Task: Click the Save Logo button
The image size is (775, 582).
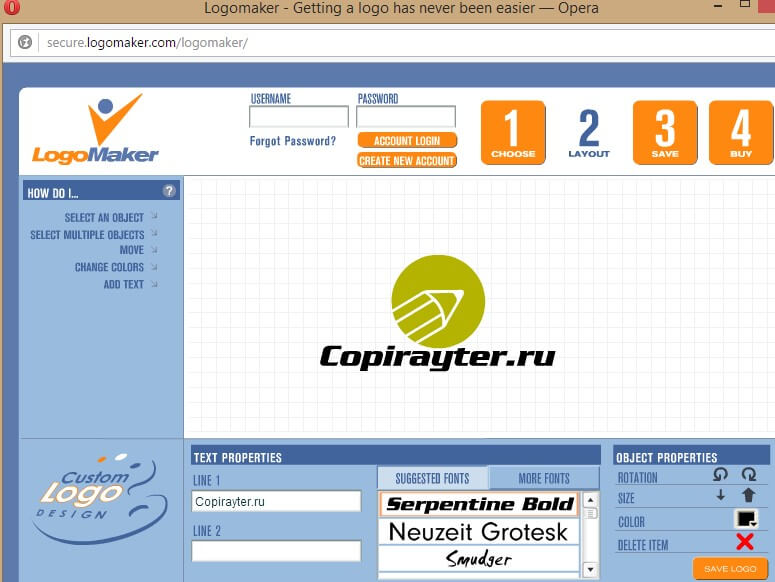Action: coord(730,569)
